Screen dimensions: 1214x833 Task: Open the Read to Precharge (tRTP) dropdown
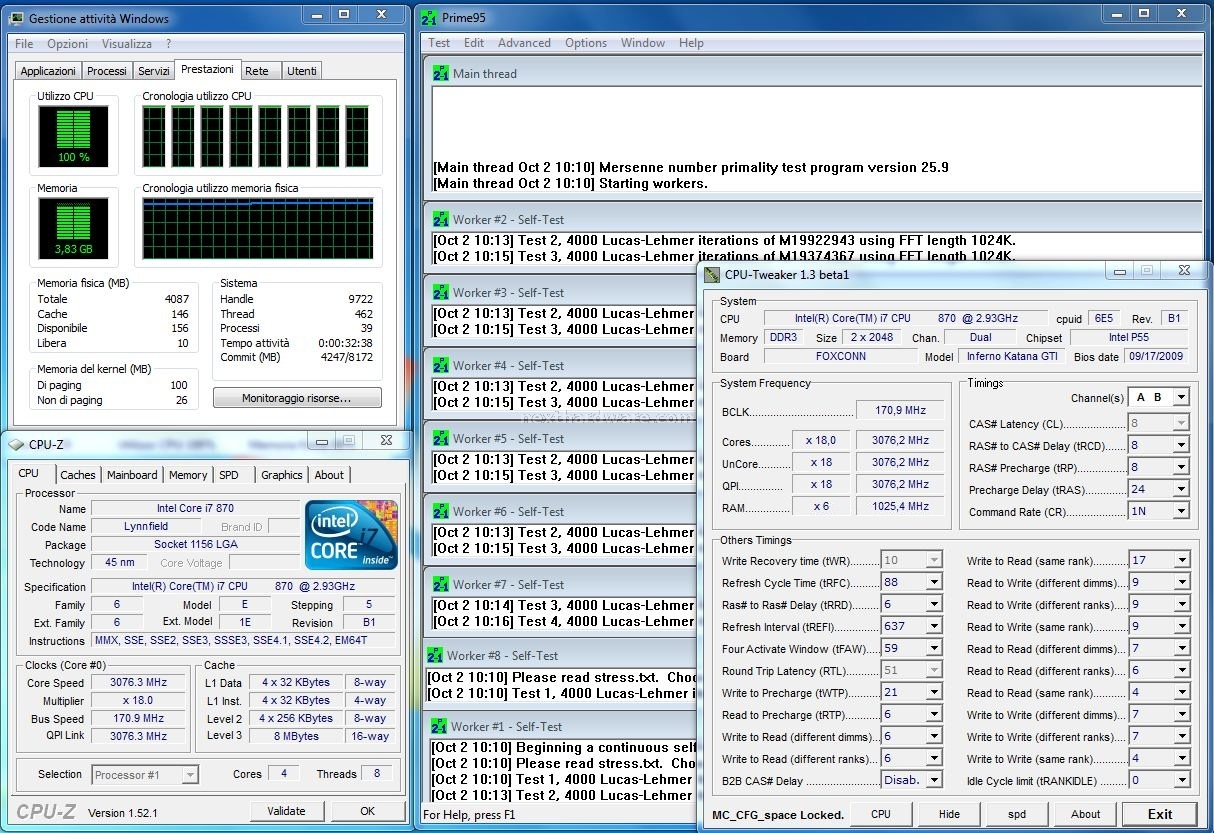(x=934, y=714)
